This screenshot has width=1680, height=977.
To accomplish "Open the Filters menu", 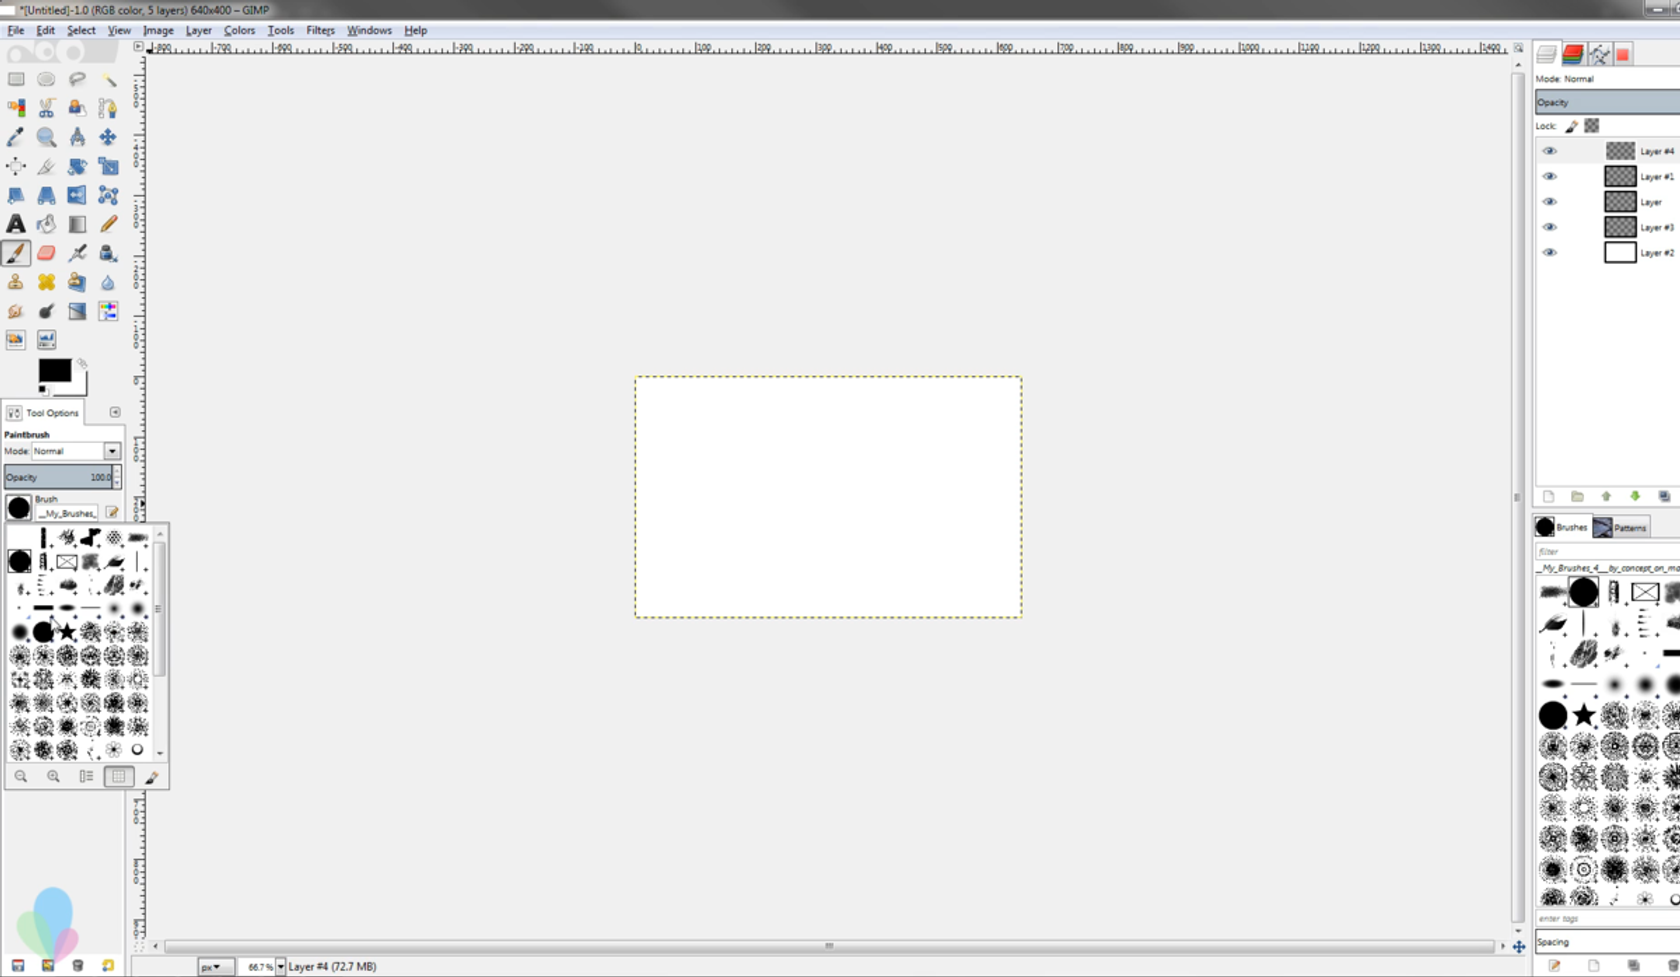I will tap(319, 30).
